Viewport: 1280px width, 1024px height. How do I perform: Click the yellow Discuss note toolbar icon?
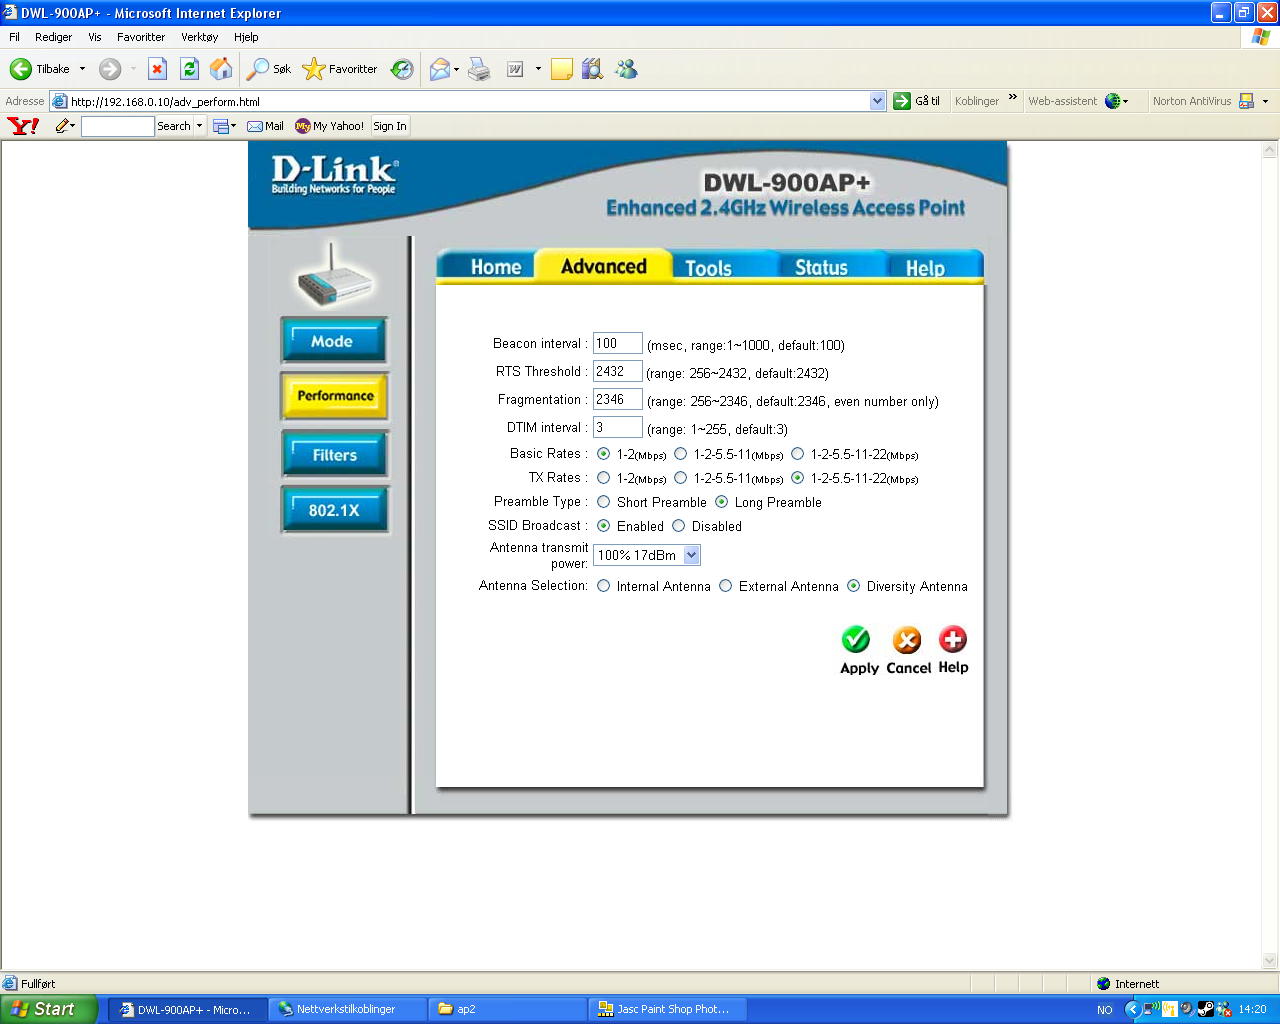tap(562, 69)
